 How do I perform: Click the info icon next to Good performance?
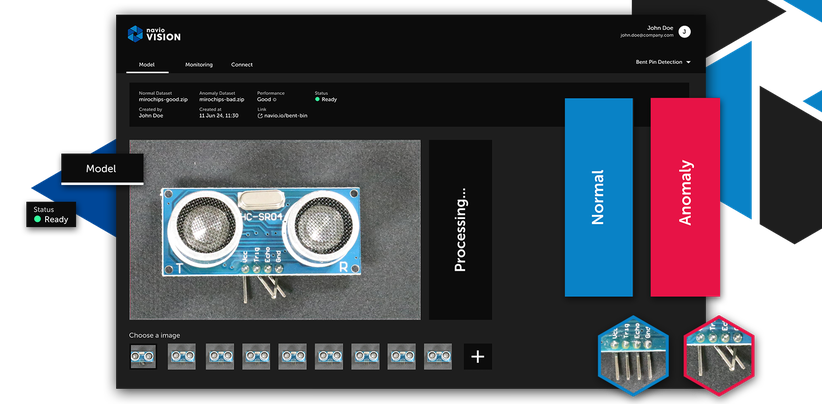(x=275, y=100)
